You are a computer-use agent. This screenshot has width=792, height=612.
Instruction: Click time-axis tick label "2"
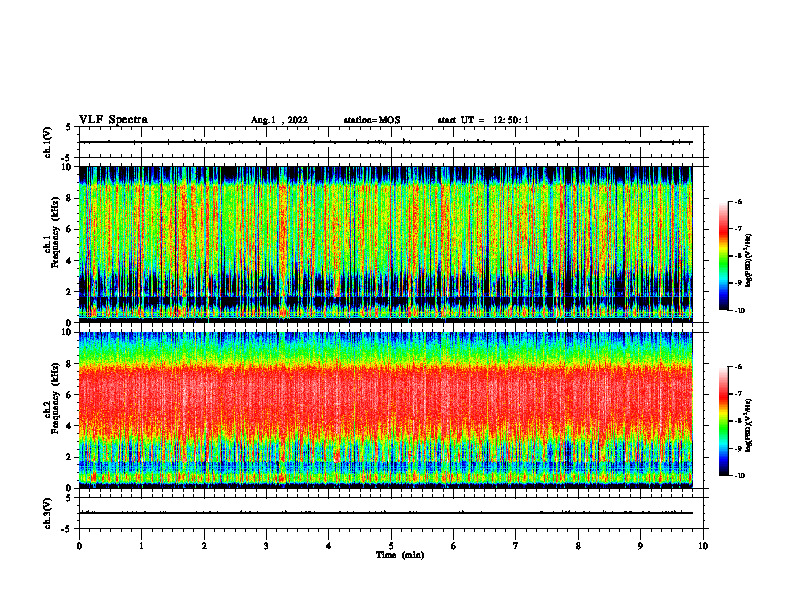204,546
